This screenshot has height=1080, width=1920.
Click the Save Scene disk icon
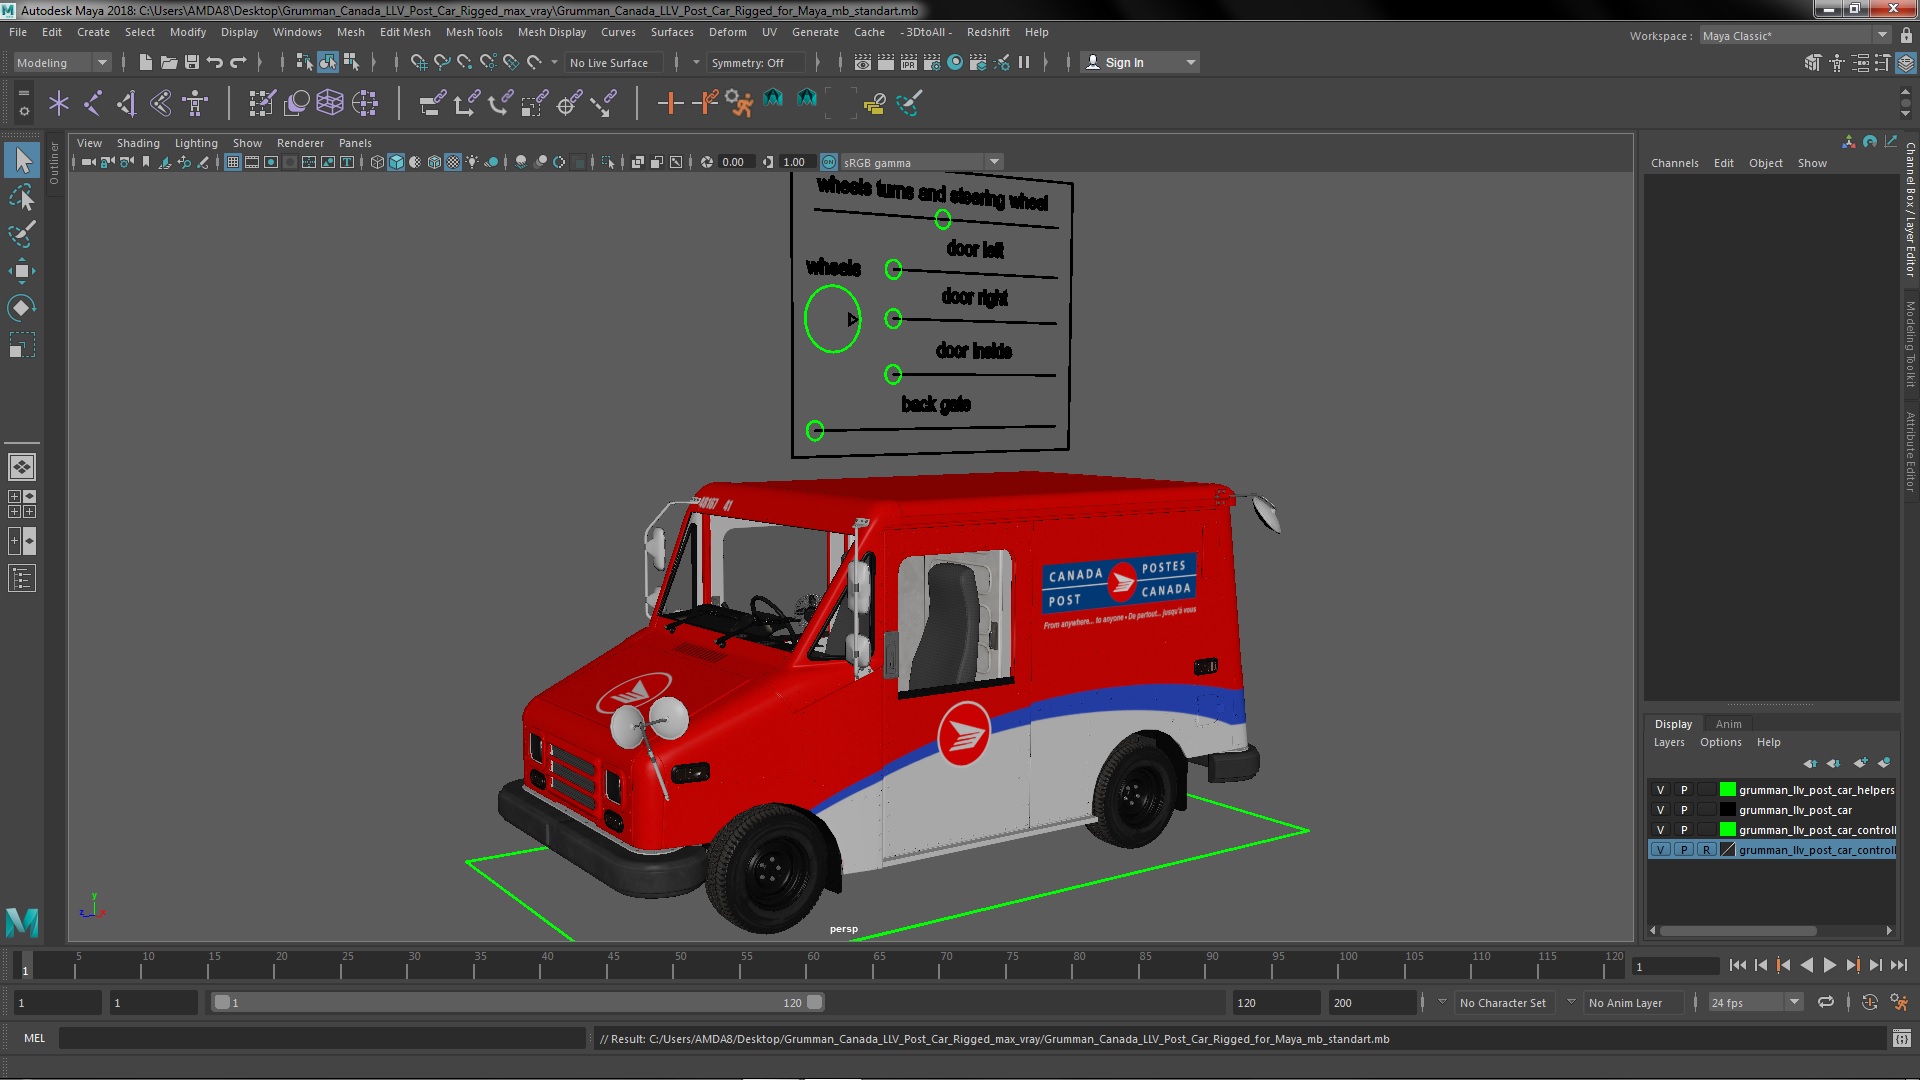pos(192,62)
